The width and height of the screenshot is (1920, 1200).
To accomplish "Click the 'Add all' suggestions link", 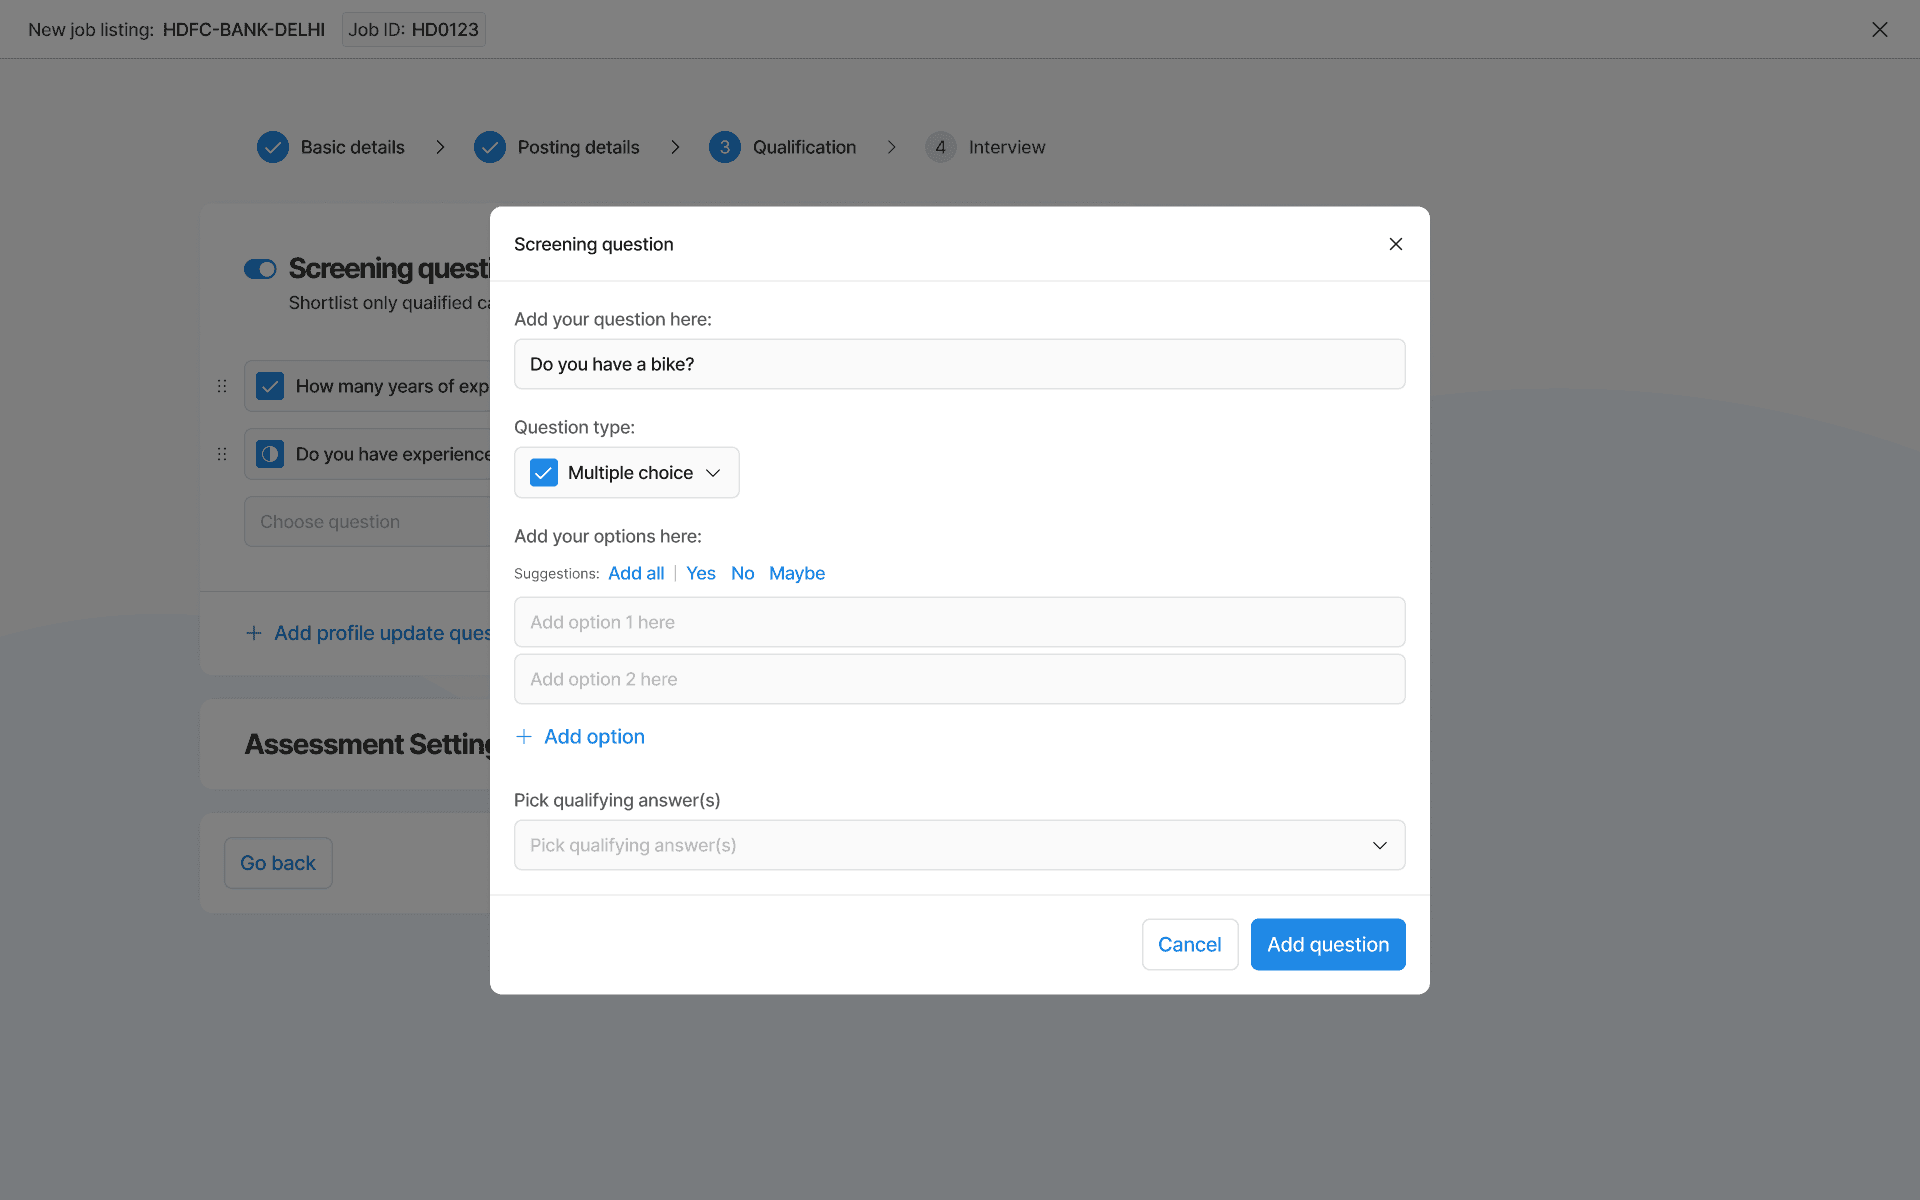I will (x=636, y=573).
